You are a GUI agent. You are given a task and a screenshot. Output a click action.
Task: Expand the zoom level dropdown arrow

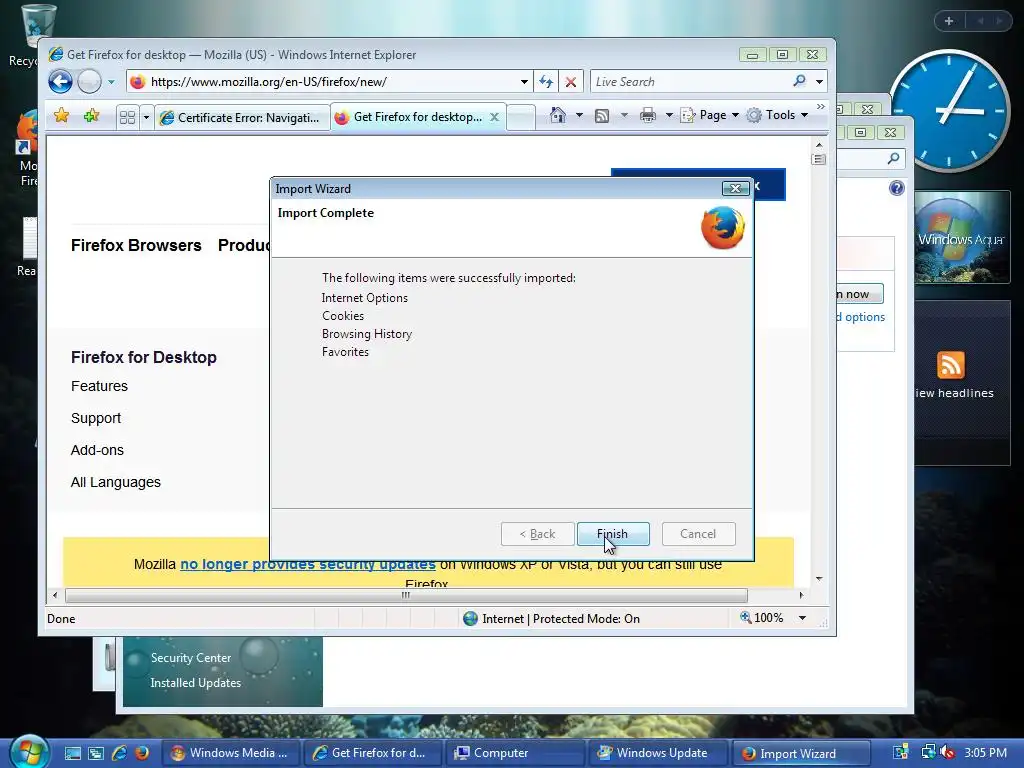pos(803,618)
